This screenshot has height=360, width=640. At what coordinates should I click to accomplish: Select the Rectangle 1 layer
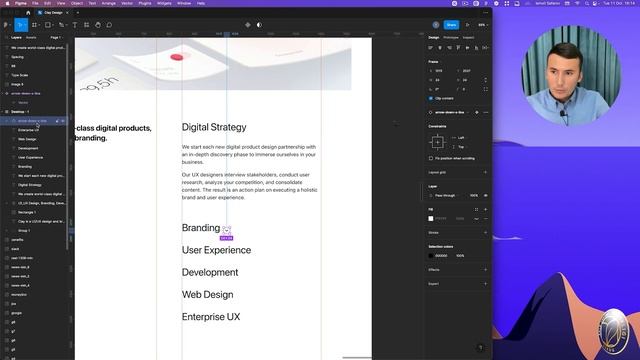(x=27, y=212)
